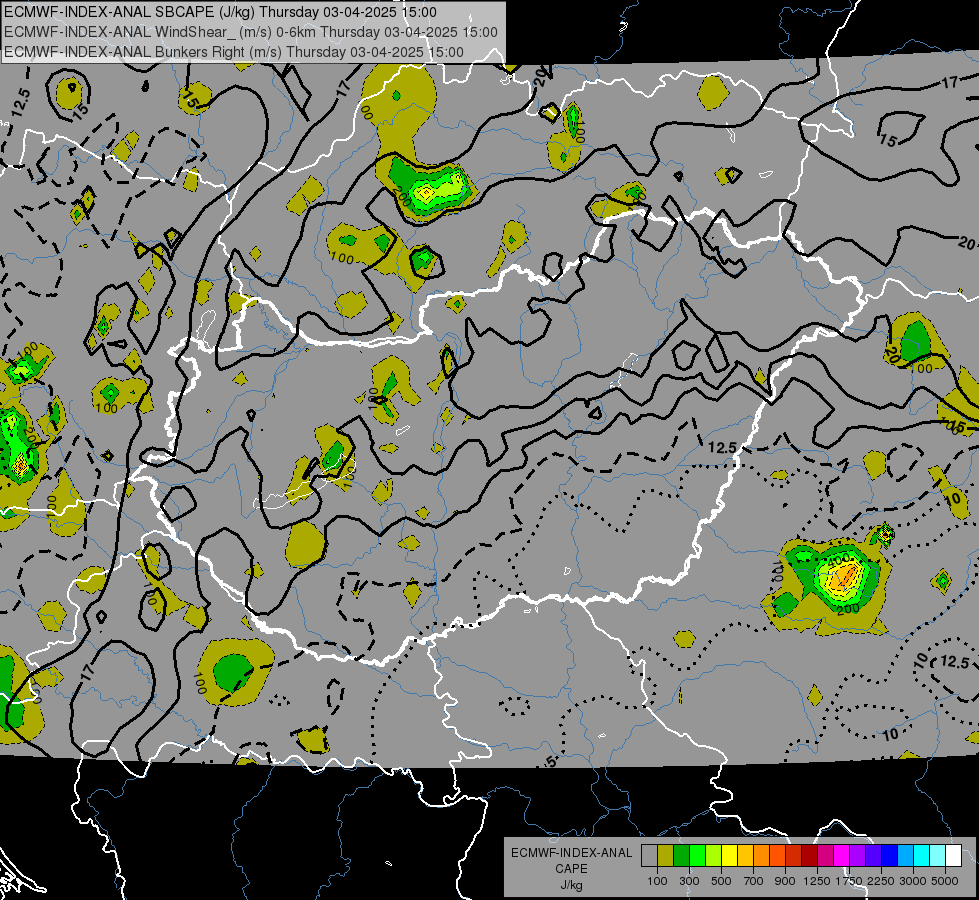The image size is (979, 900).
Task: Click the dark red legend swatch
Action: (809, 856)
